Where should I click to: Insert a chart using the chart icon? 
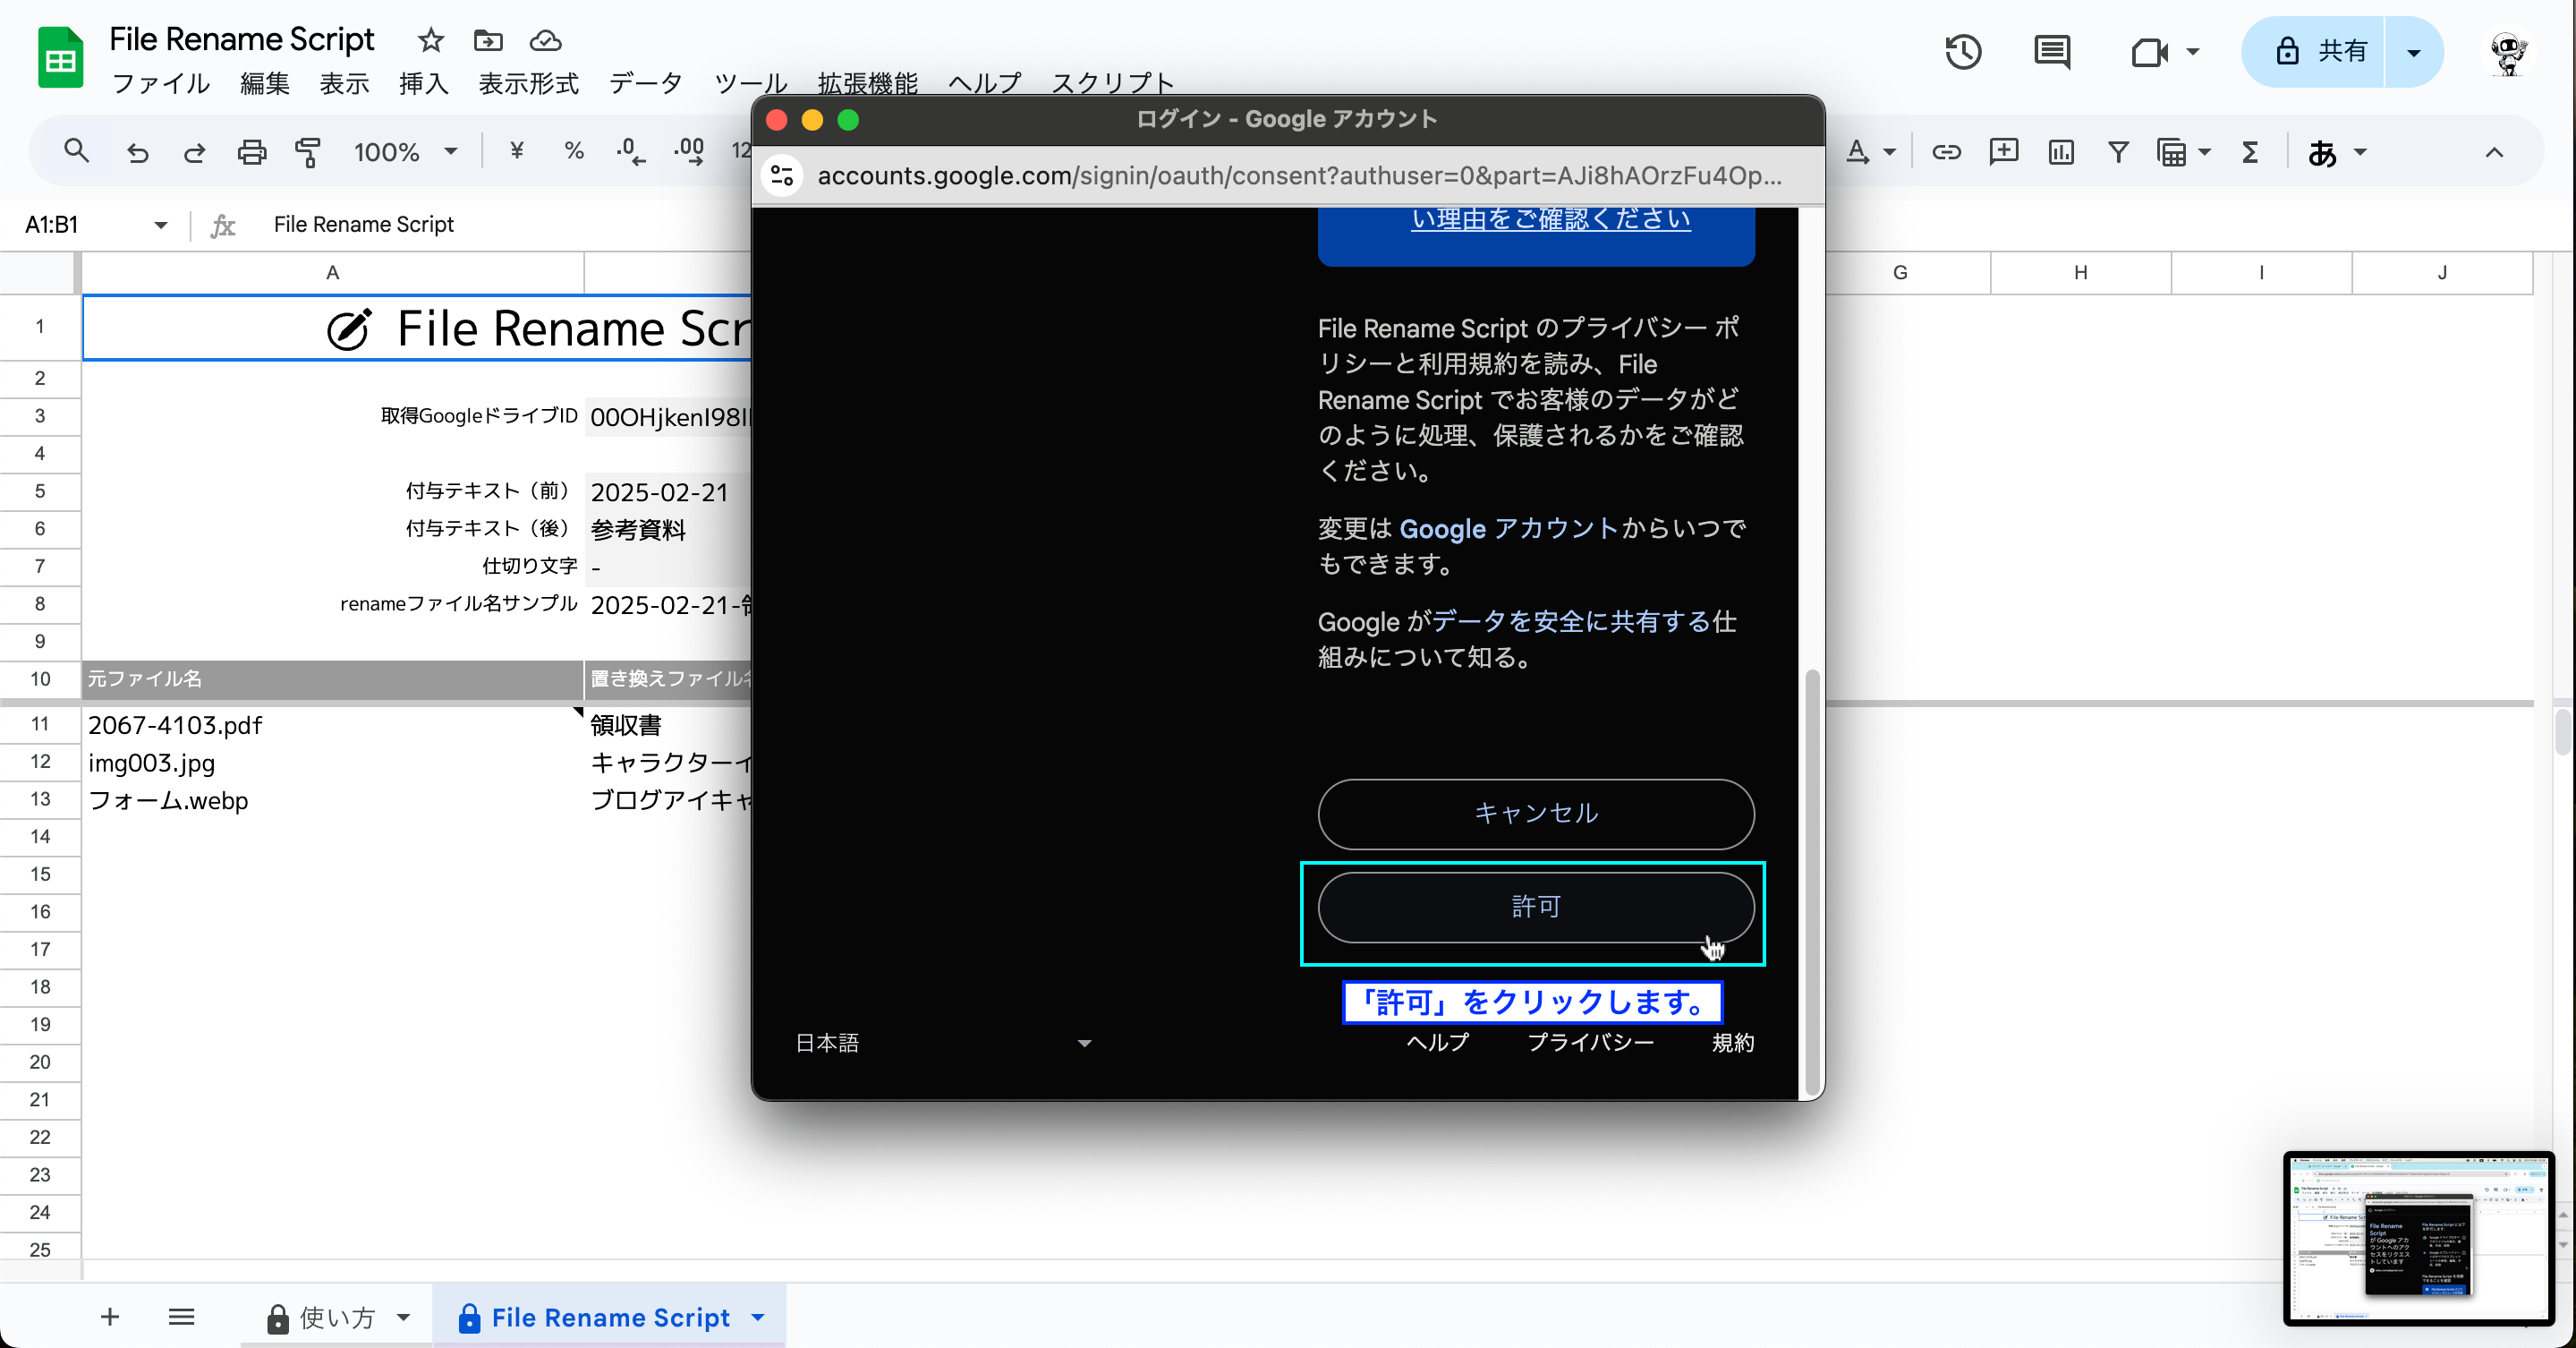[2061, 152]
